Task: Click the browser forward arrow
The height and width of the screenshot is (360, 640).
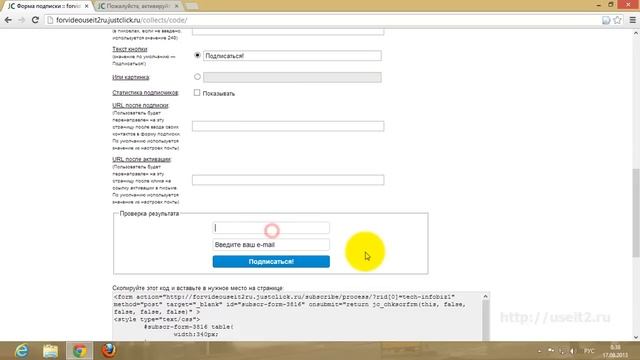Action: coord(21,20)
